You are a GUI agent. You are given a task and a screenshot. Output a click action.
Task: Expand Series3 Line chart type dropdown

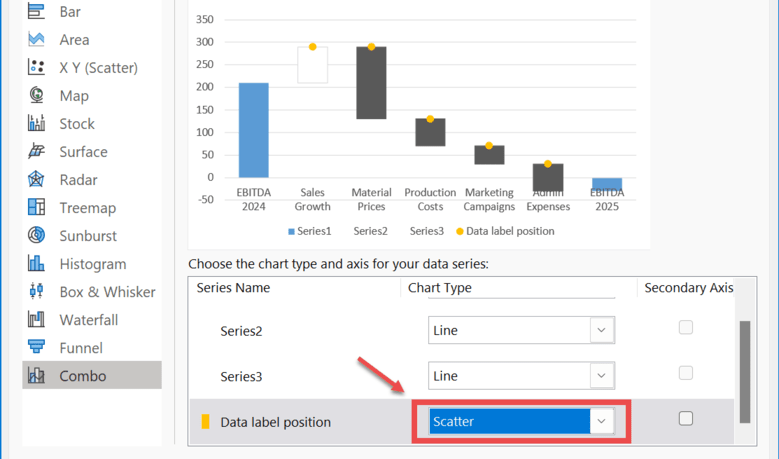click(x=601, y=376)
